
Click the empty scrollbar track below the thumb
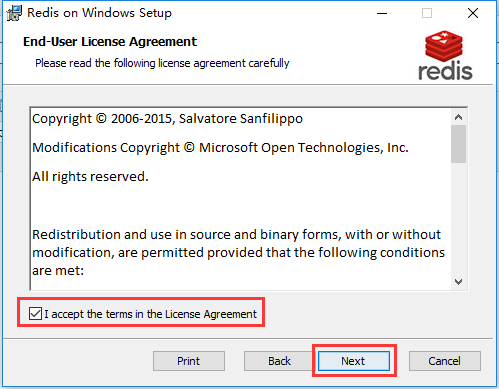point(459,219)
